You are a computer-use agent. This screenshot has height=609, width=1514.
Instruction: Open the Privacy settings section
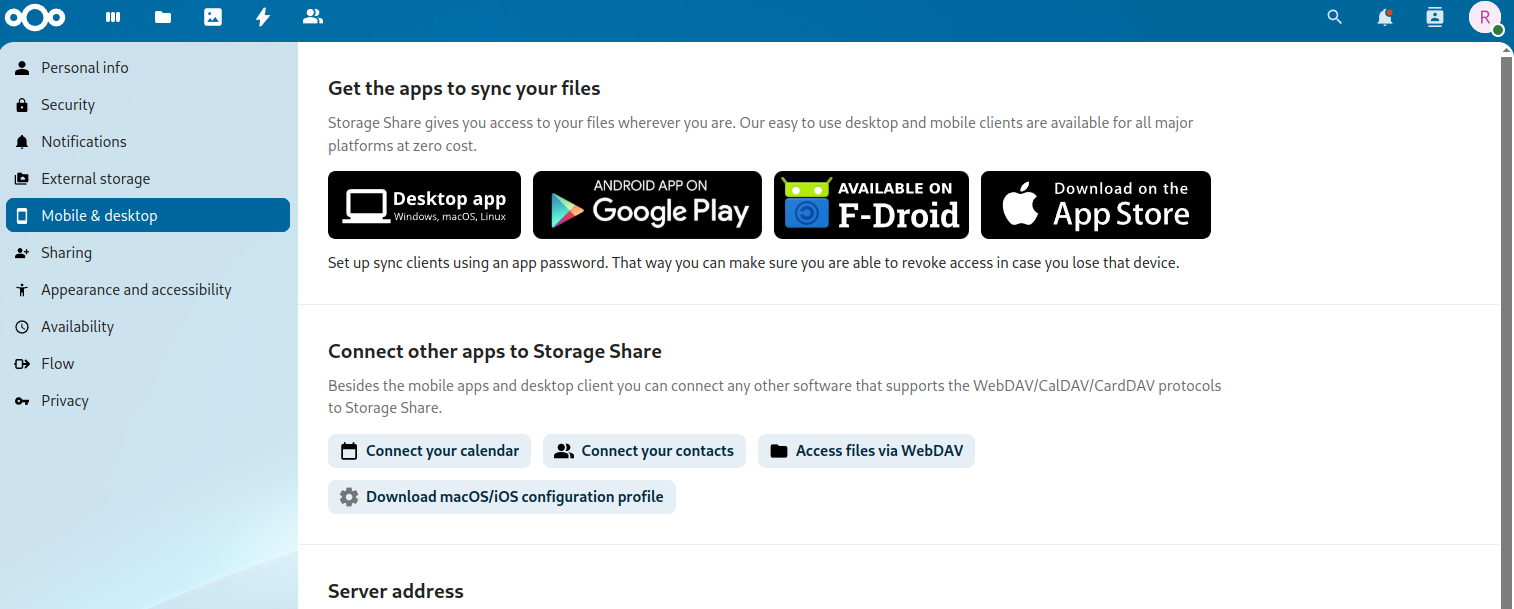(x=148, y=401)
